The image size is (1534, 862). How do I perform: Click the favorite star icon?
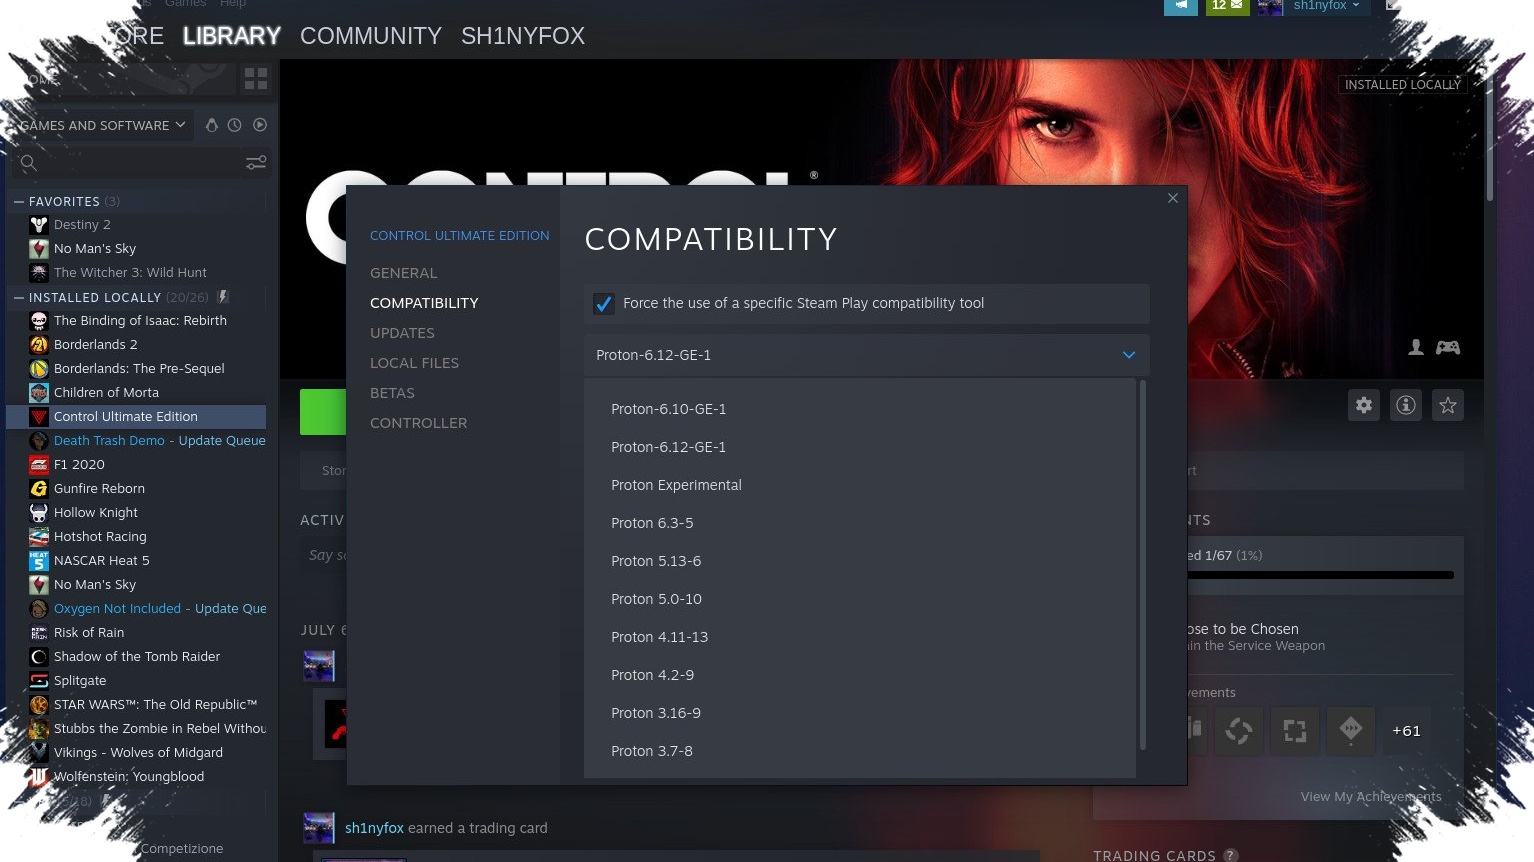(1448, 405)
